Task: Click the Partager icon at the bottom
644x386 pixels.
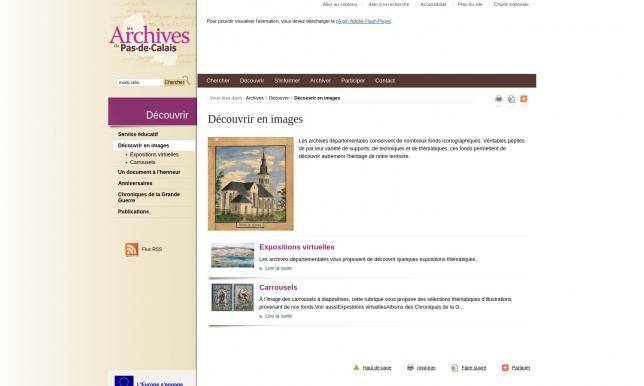Action: coord(505,368)
